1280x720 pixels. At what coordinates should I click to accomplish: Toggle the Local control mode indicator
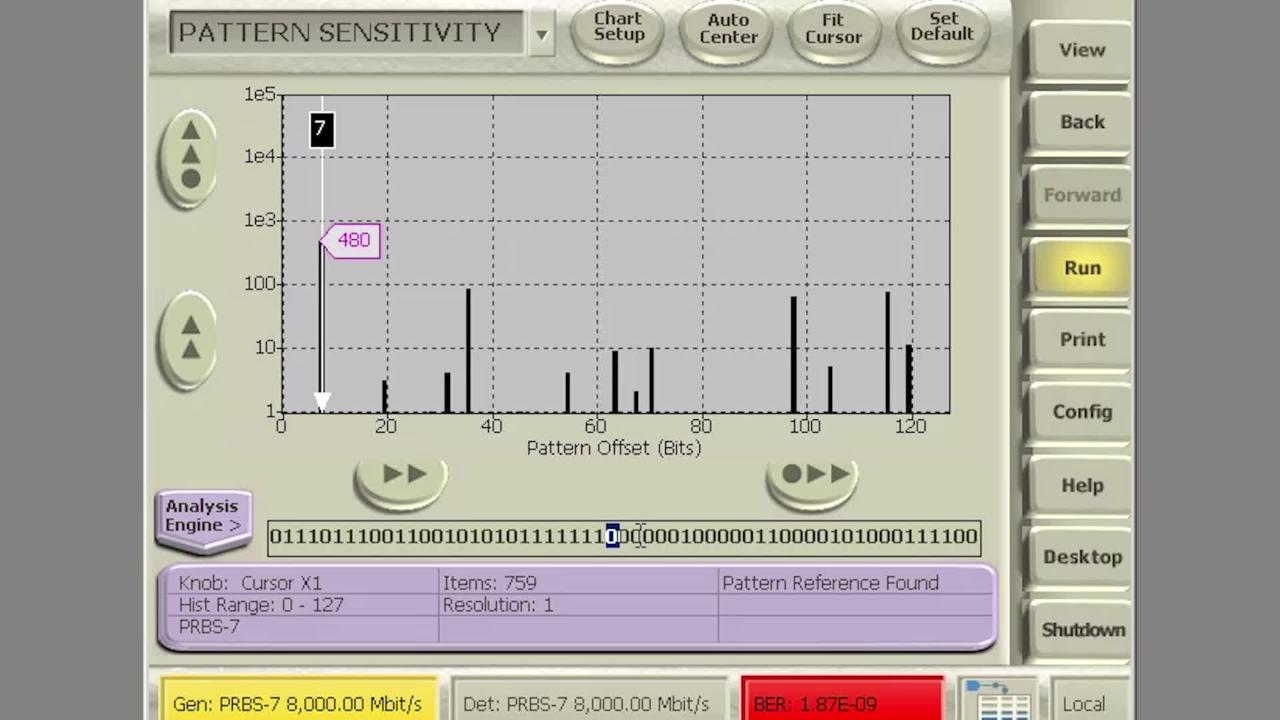click(x=1083, y=704)
